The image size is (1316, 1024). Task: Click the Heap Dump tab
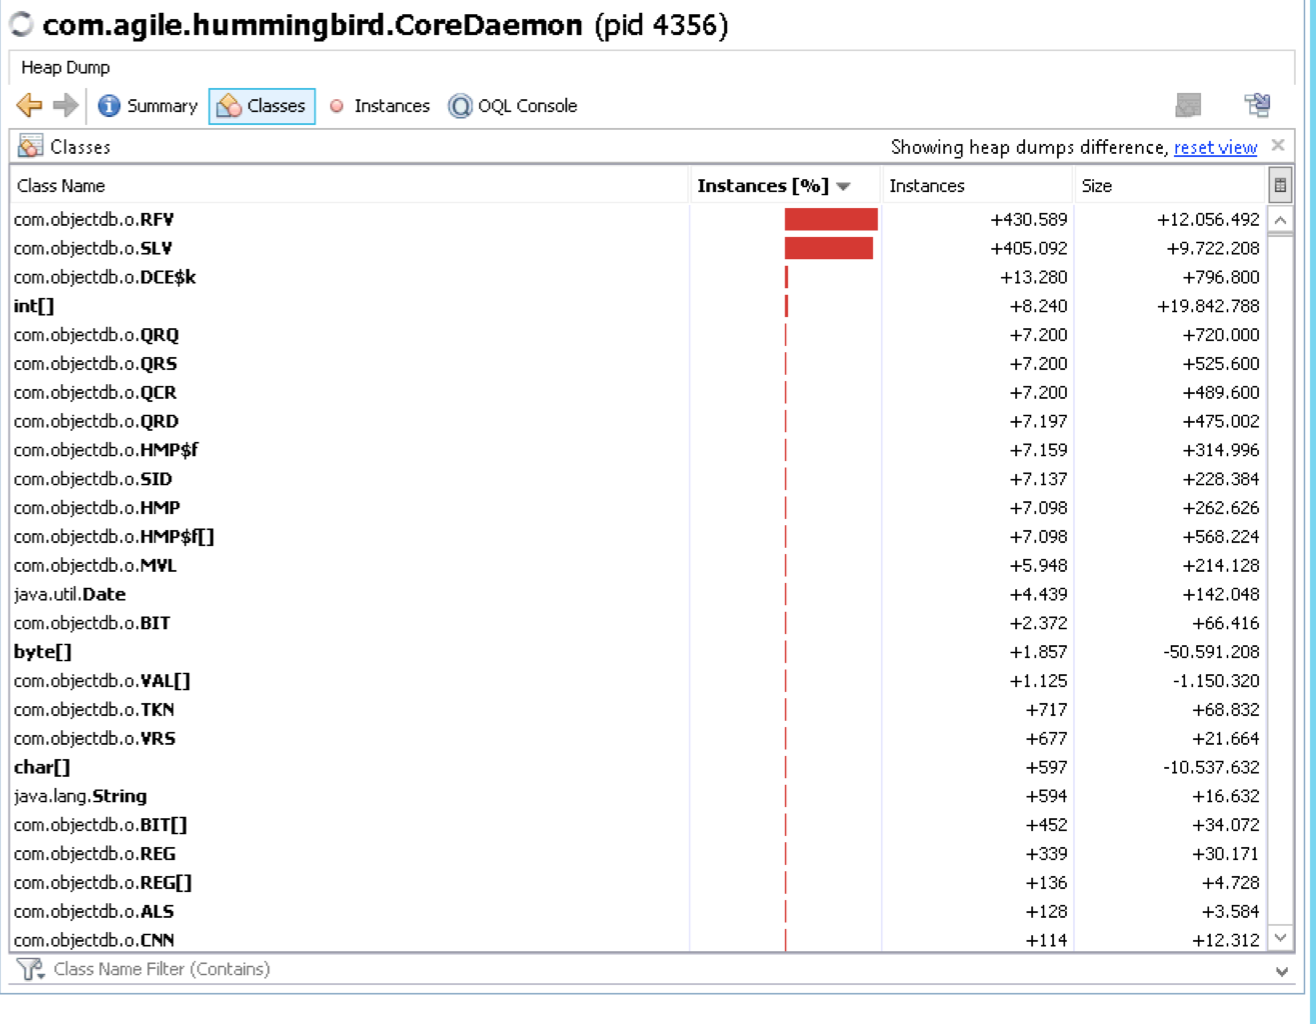click(x=65, y=67)
